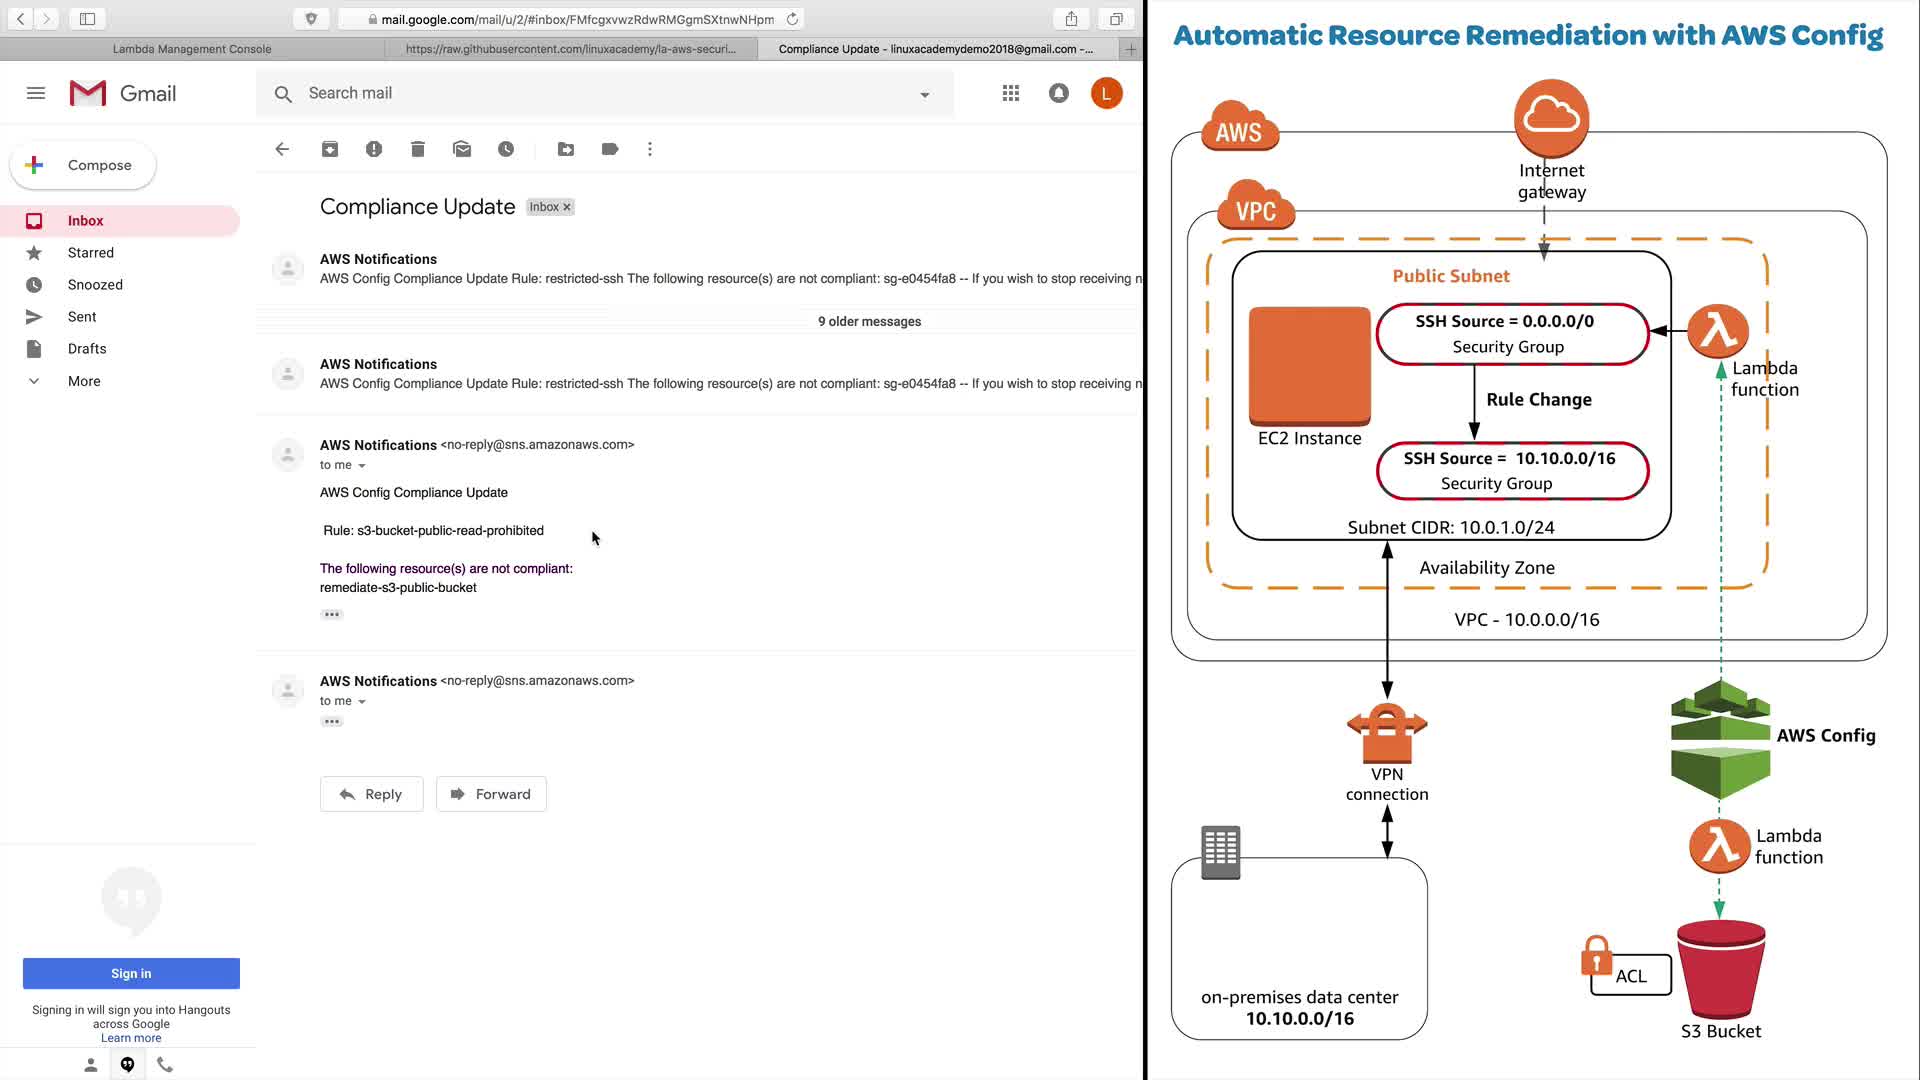Open search options dropdown arrow
Viewport: 1920px width, 1080px height.
click(x=925, y=94)
